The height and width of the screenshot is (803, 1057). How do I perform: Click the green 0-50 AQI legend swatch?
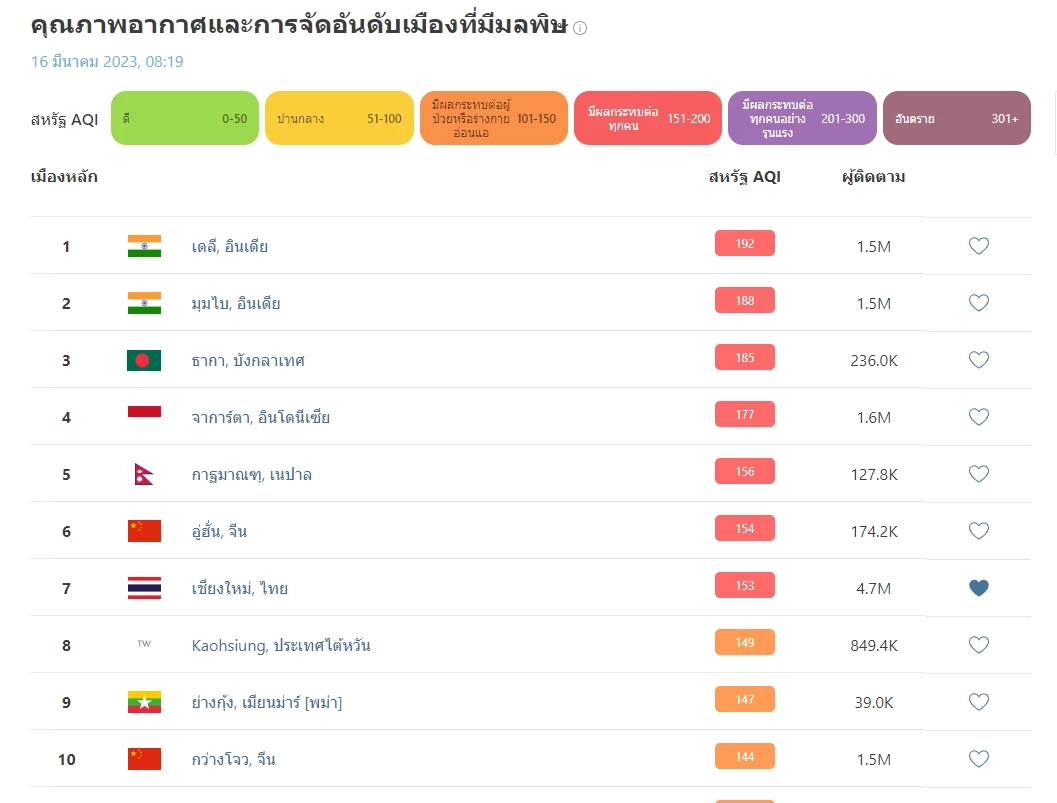tap(184, 117)
